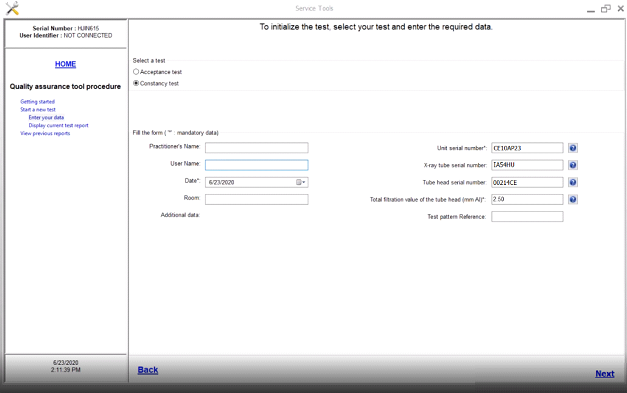Close the Service Tools window
627x393 pixels.
621,8
